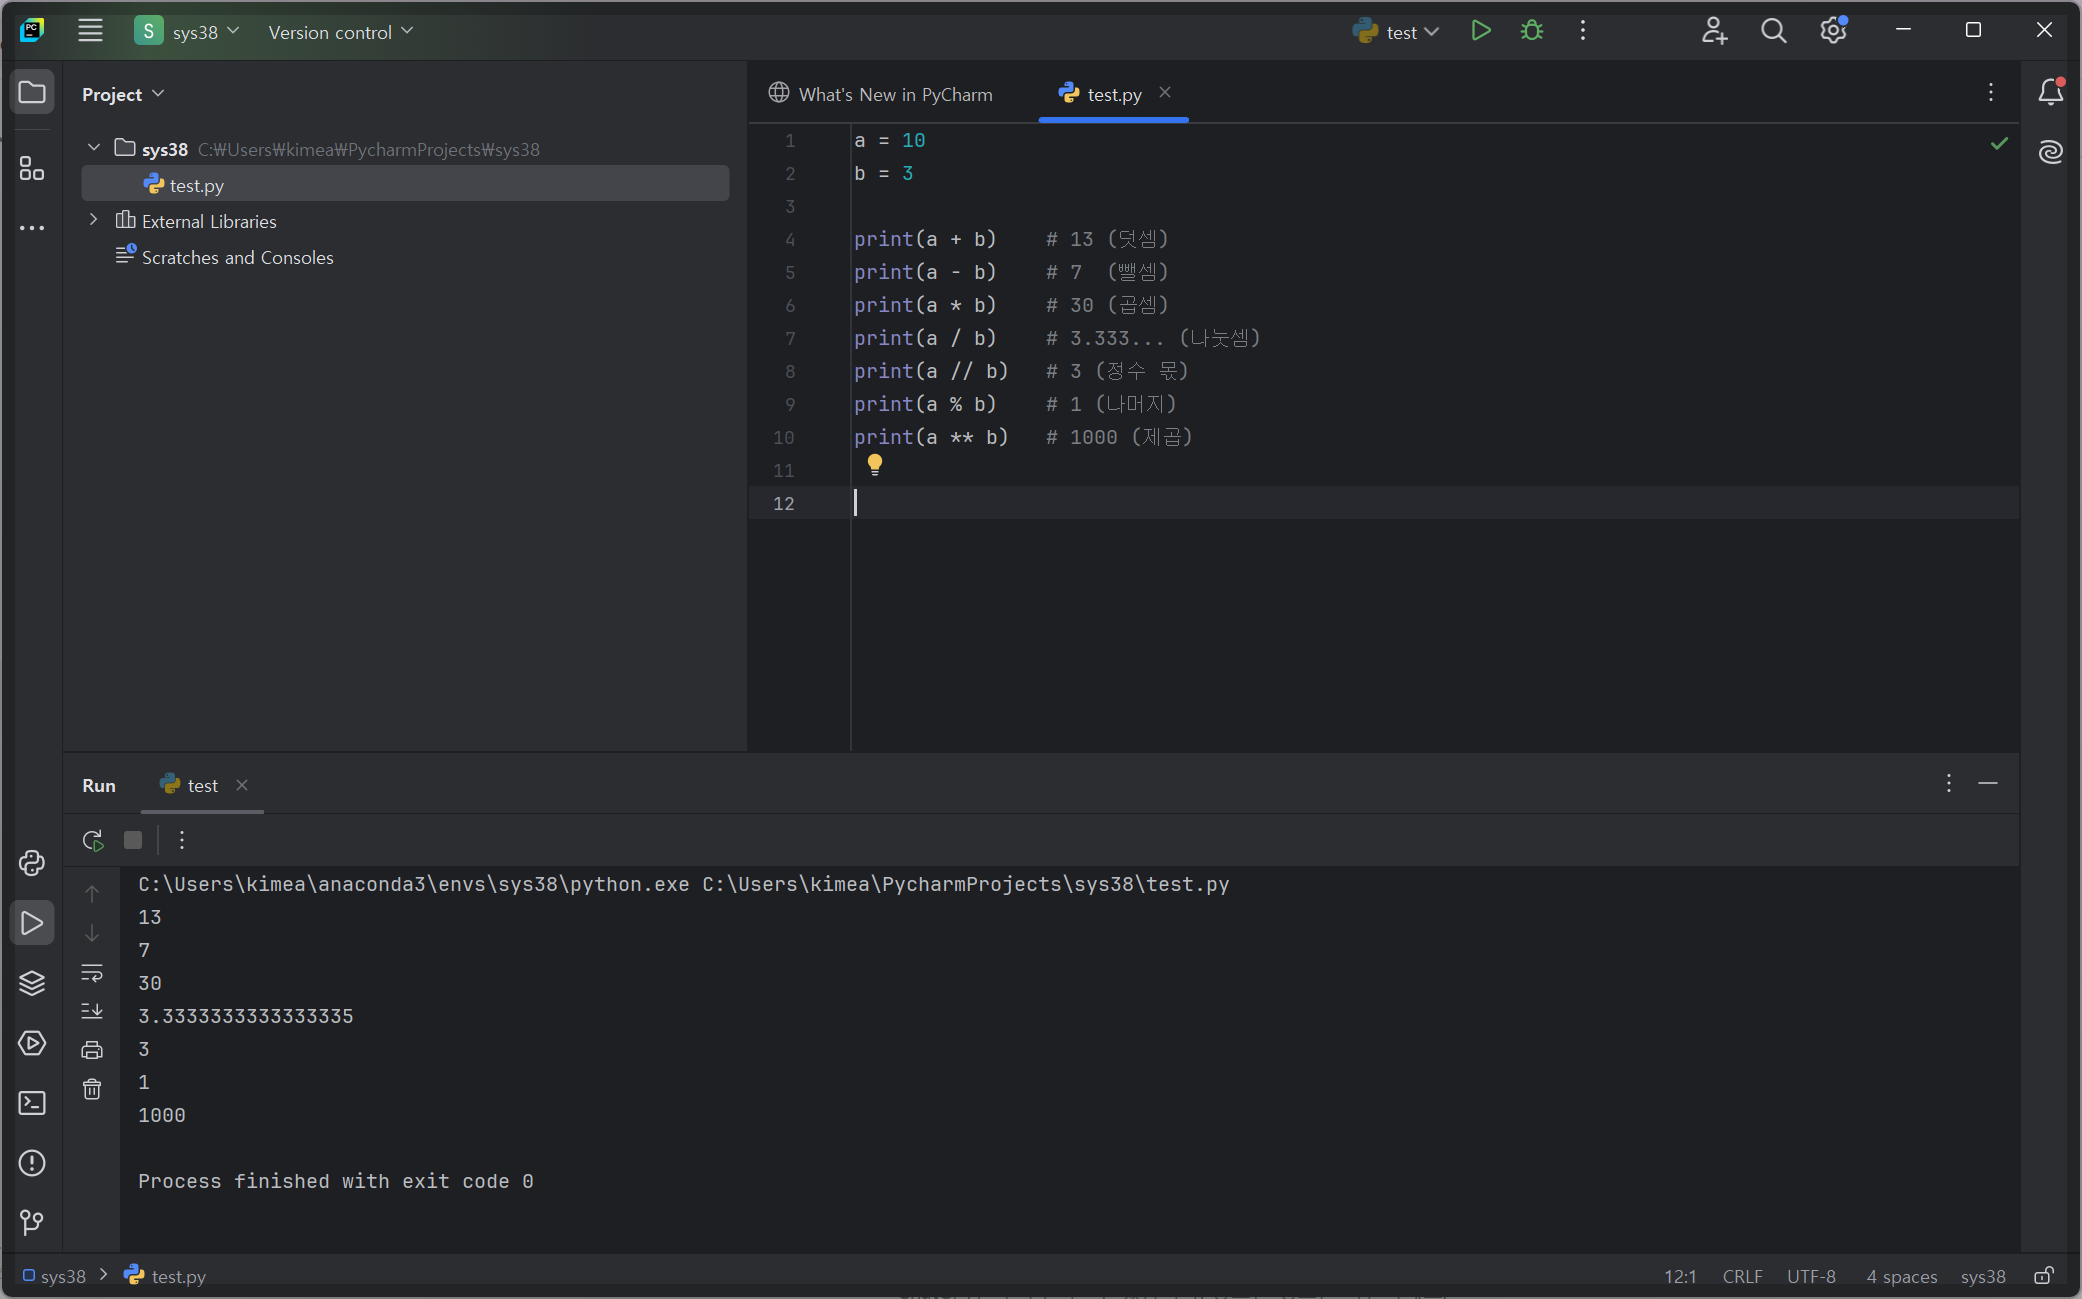
Task: Open the main hamburger menu
Action: [x=90, y=31]
